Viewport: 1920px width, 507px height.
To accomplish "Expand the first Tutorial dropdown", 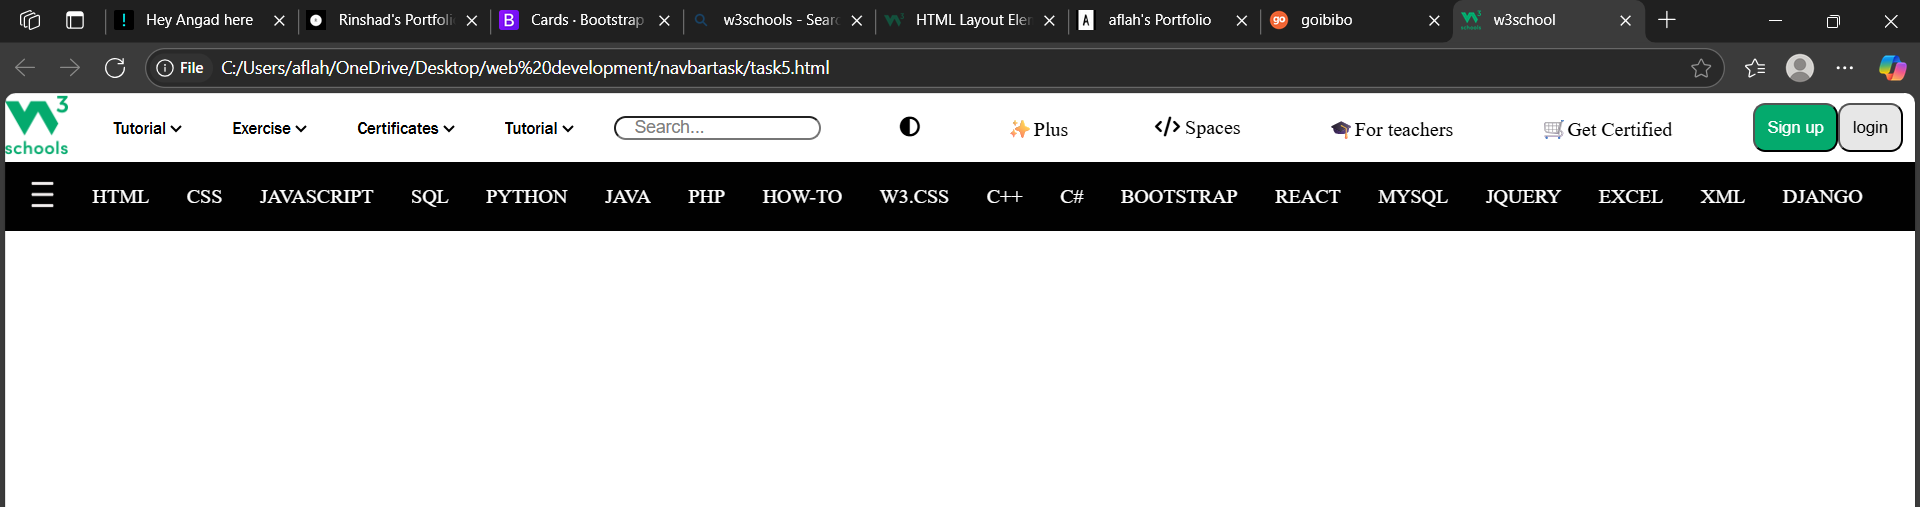I will [x=147, y=128].
